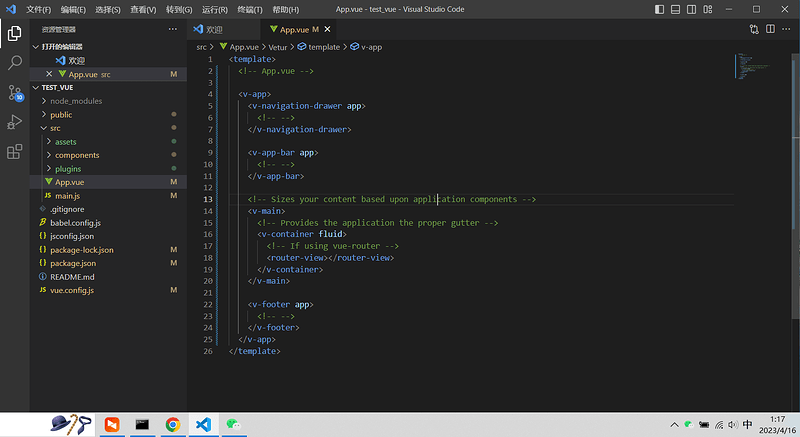The height and width of the screenshot is (437, 800).
Task: Open the Run and Debug view
Action: [x=14, y=122]
